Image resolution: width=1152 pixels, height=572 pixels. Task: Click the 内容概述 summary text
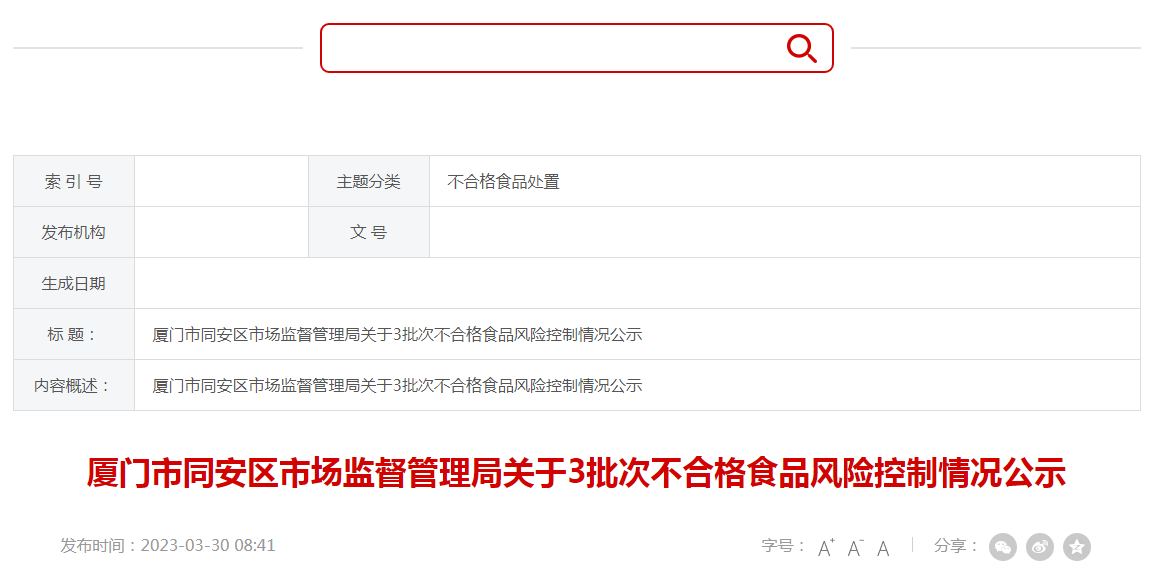click(397, 385)
